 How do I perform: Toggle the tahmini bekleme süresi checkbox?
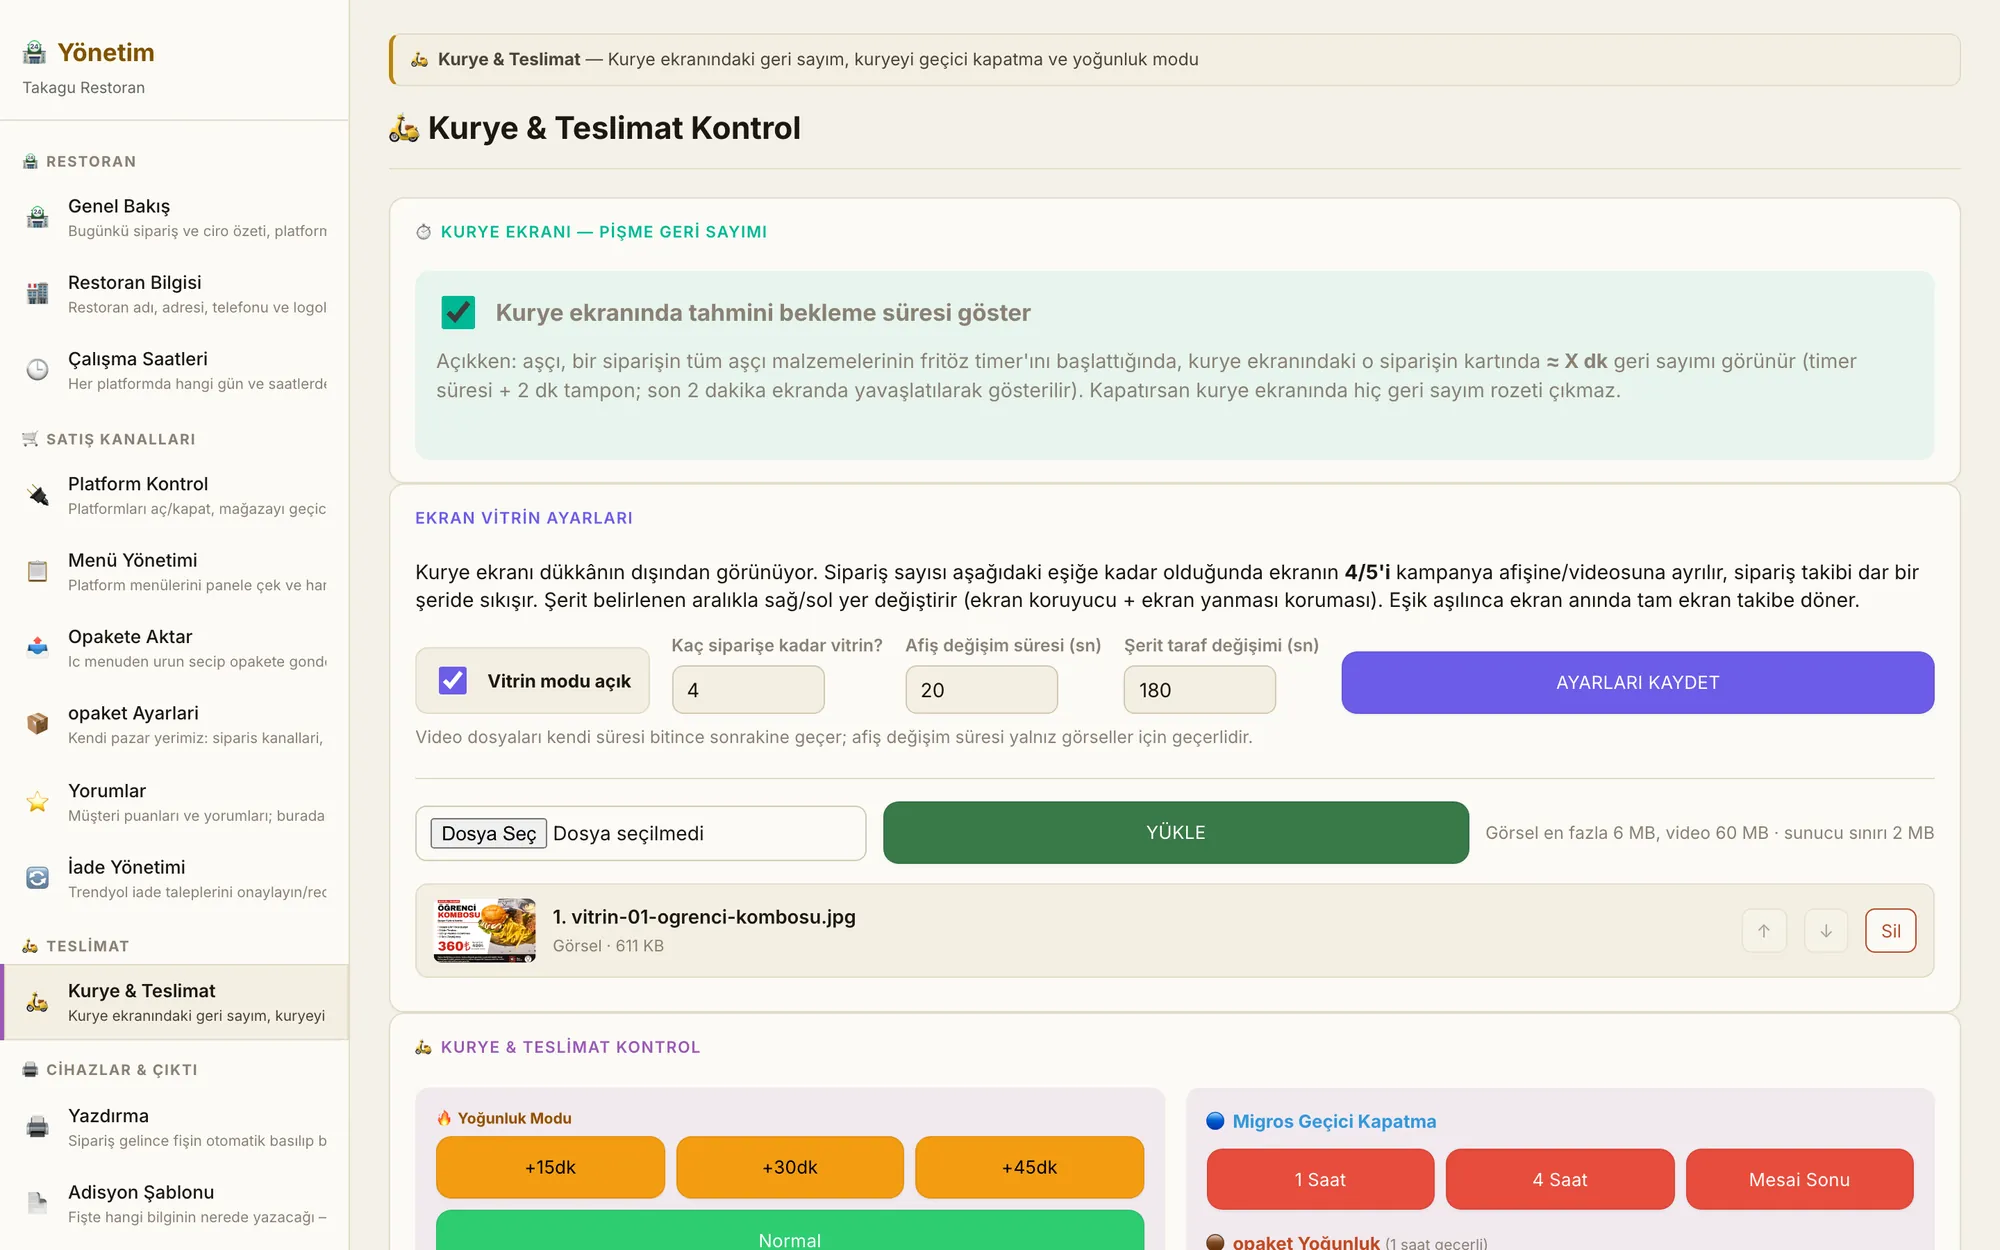tap(458, 312)
